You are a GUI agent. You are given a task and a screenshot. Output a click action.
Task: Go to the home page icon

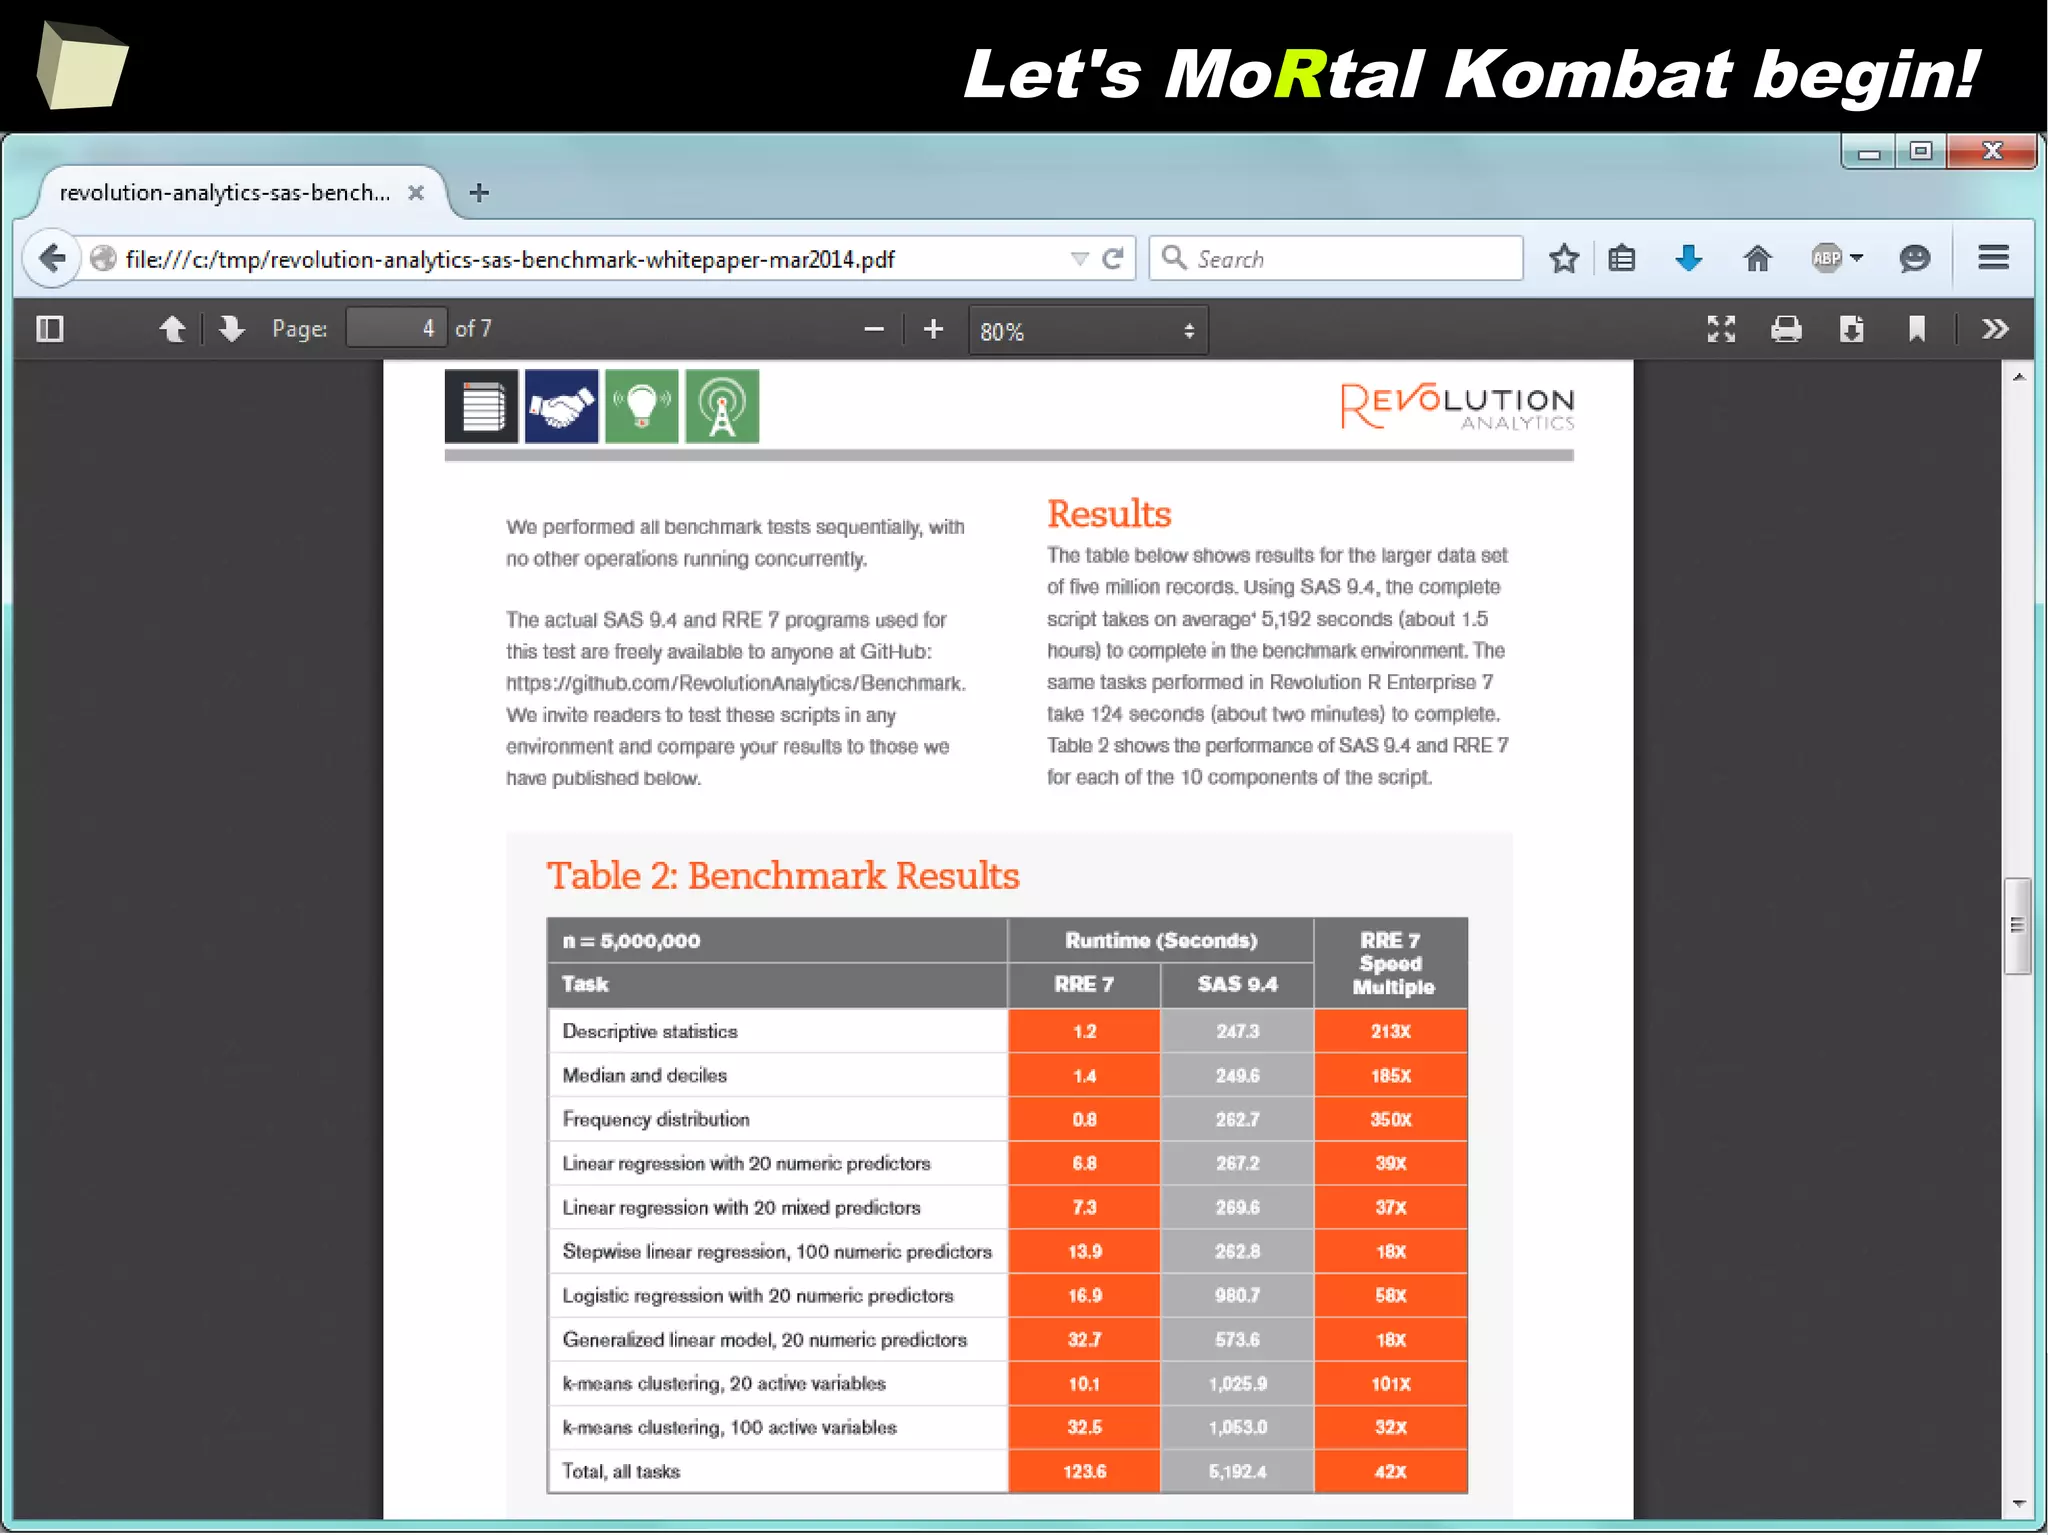[1757, 259]
